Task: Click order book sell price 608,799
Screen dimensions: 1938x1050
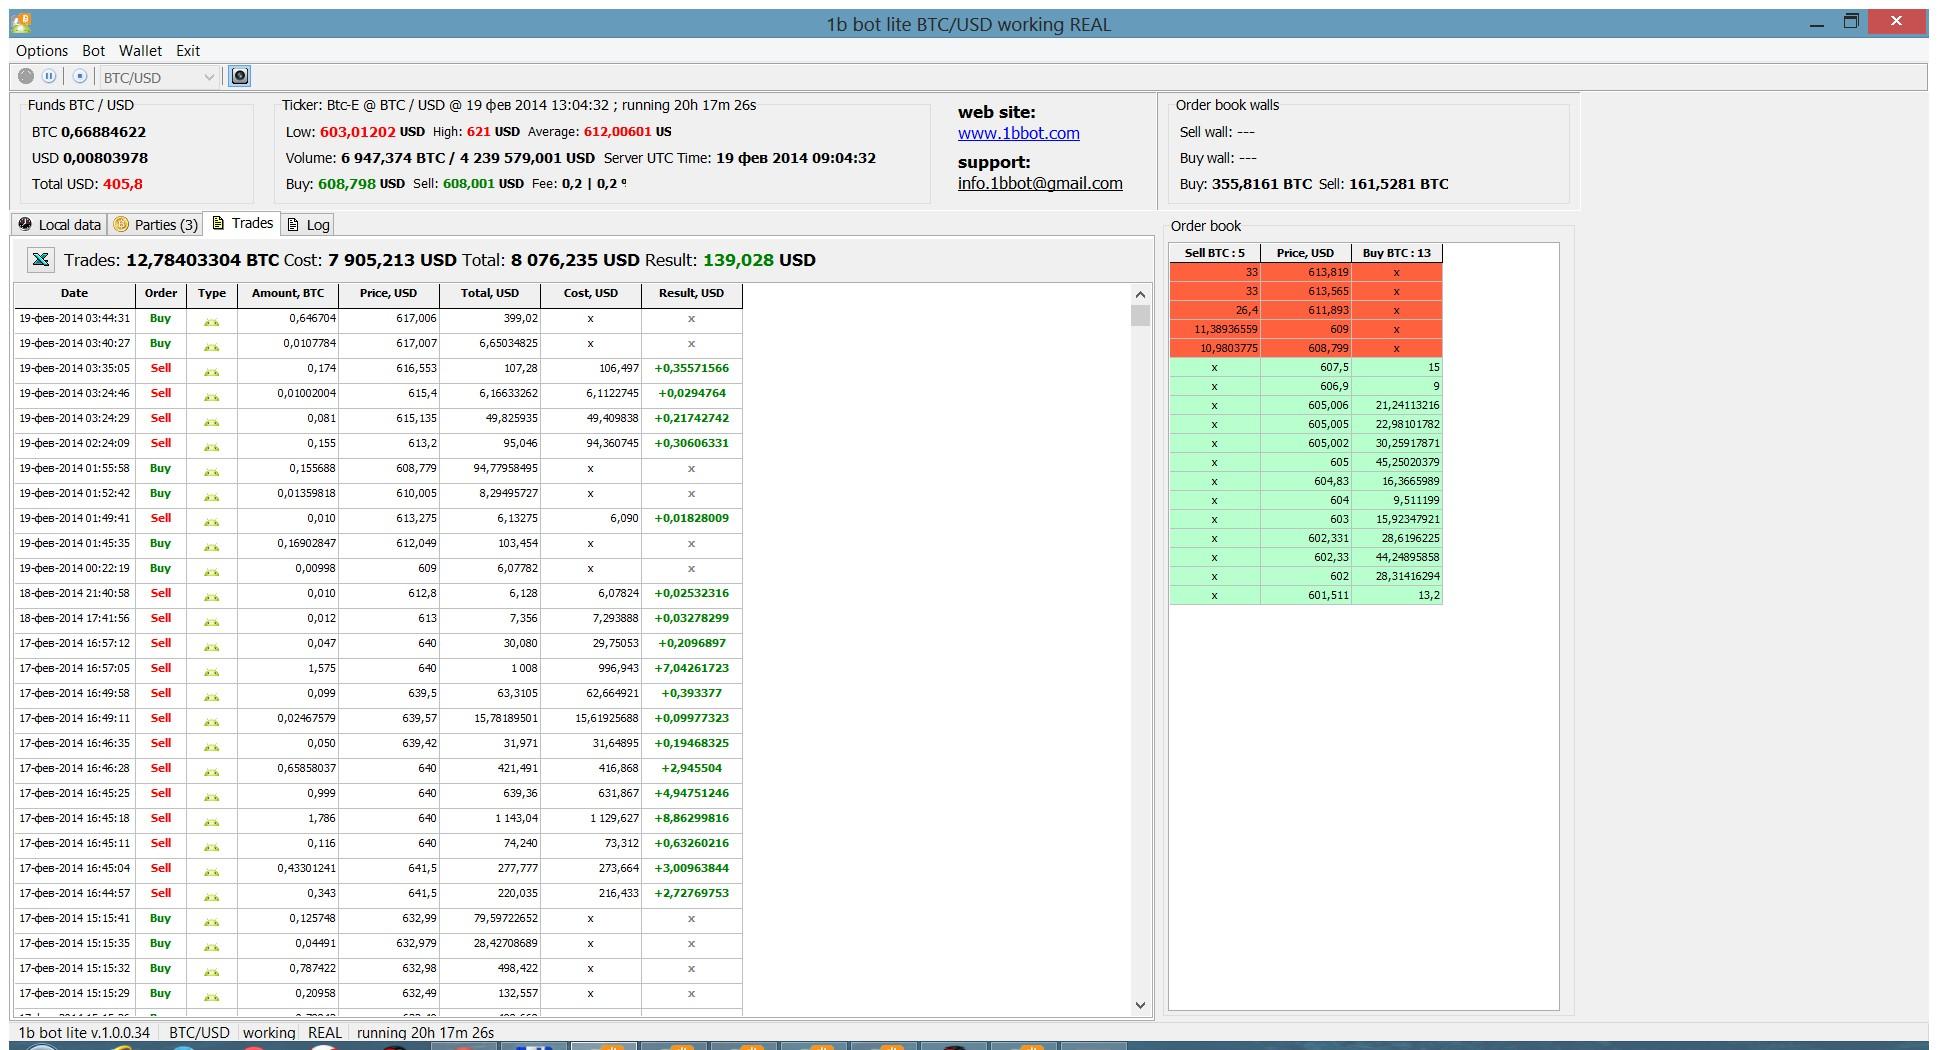Action: point(1328,348)
